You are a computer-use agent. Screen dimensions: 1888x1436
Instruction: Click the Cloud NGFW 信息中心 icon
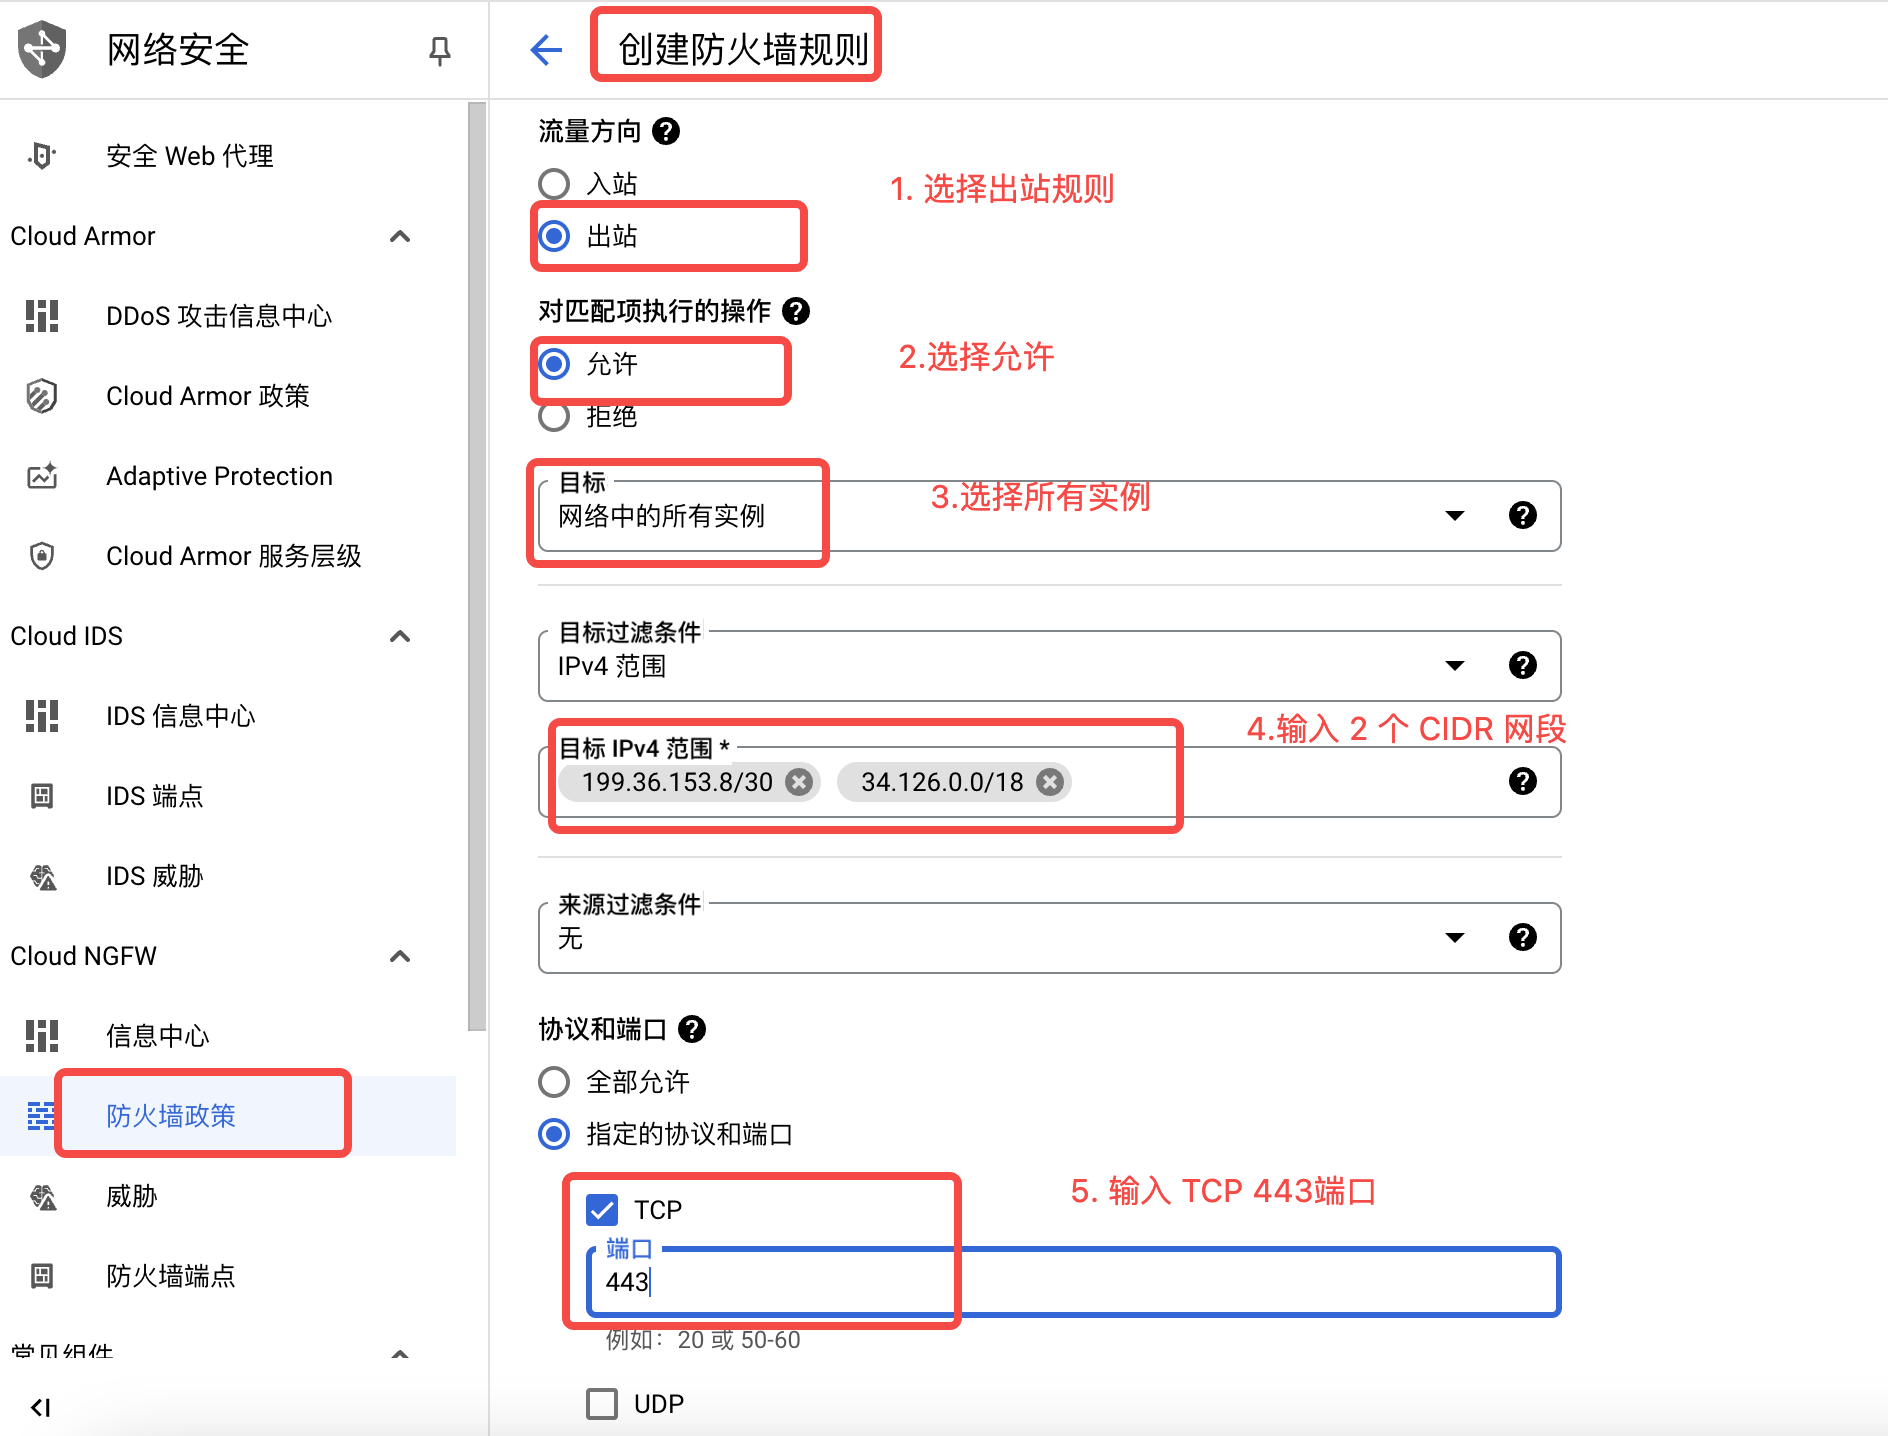(x=42, y=1036)
